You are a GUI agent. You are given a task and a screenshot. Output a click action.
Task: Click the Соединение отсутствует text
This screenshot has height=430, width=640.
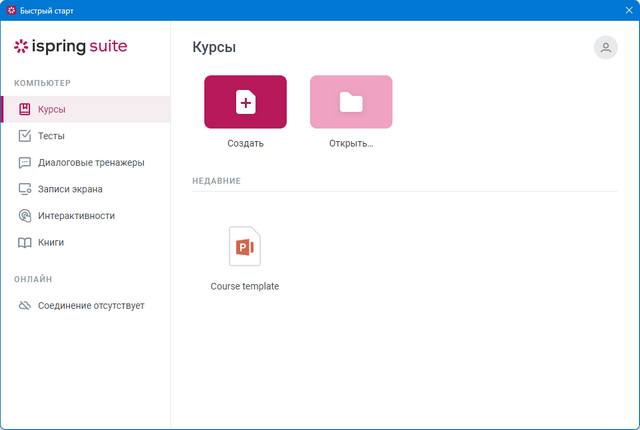(x=91, y=305)
